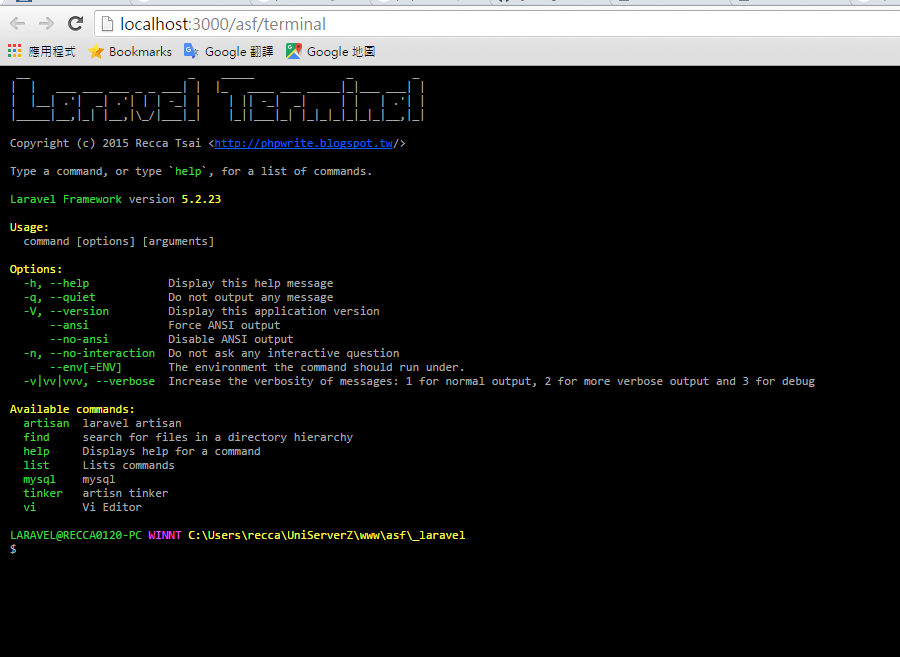Click 'Force ANSI output' description
Image resolution: width=900 pixels, height=657 pixels.
click(x=224, y=325)
